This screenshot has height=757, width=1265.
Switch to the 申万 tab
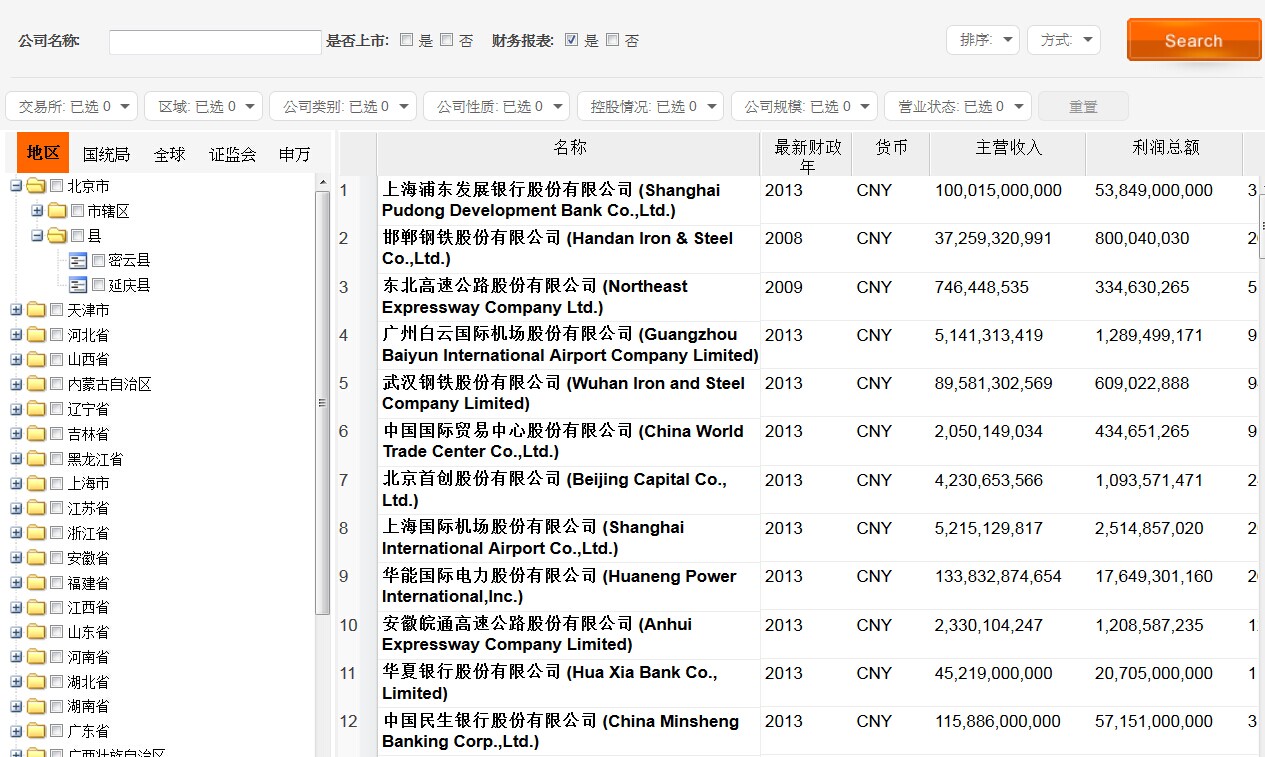(x=294, y=154)
